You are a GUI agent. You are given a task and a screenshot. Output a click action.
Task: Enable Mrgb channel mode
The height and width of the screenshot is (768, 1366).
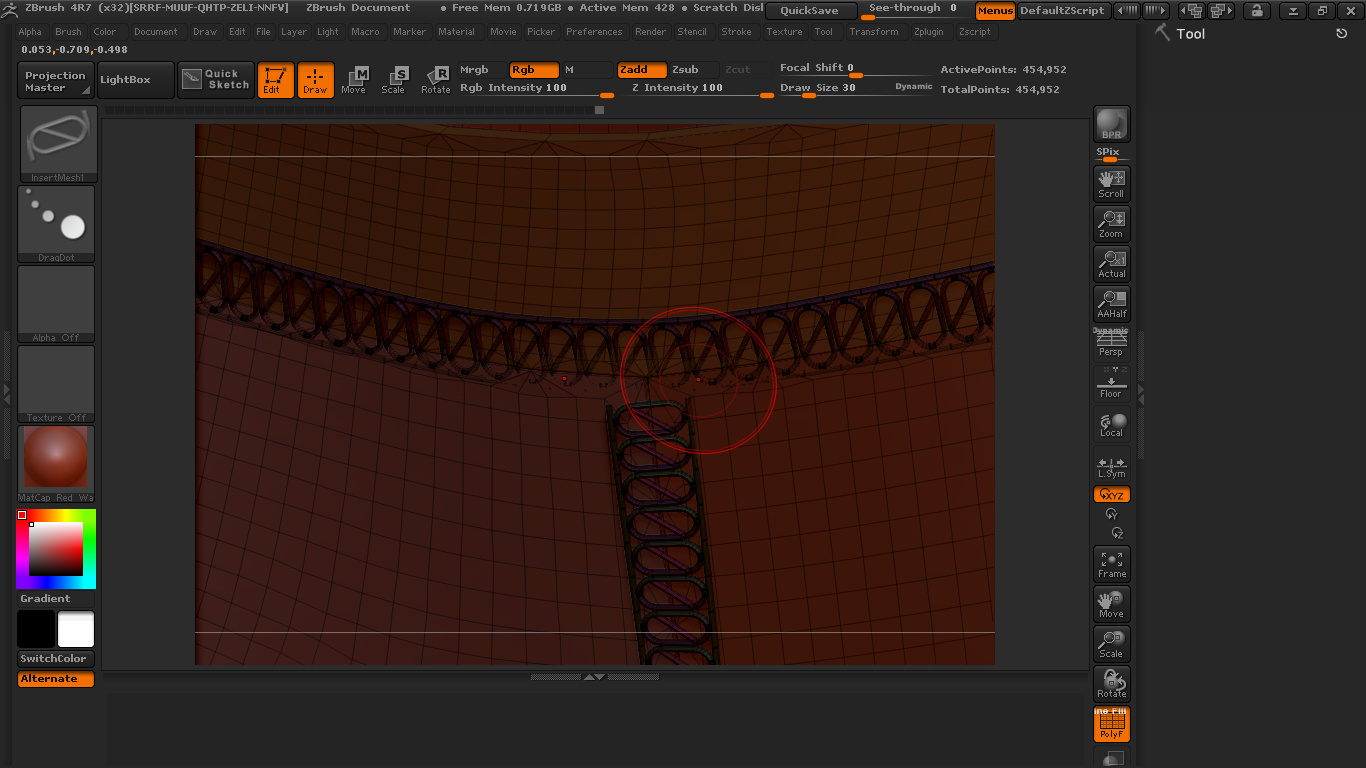point(483,70)
